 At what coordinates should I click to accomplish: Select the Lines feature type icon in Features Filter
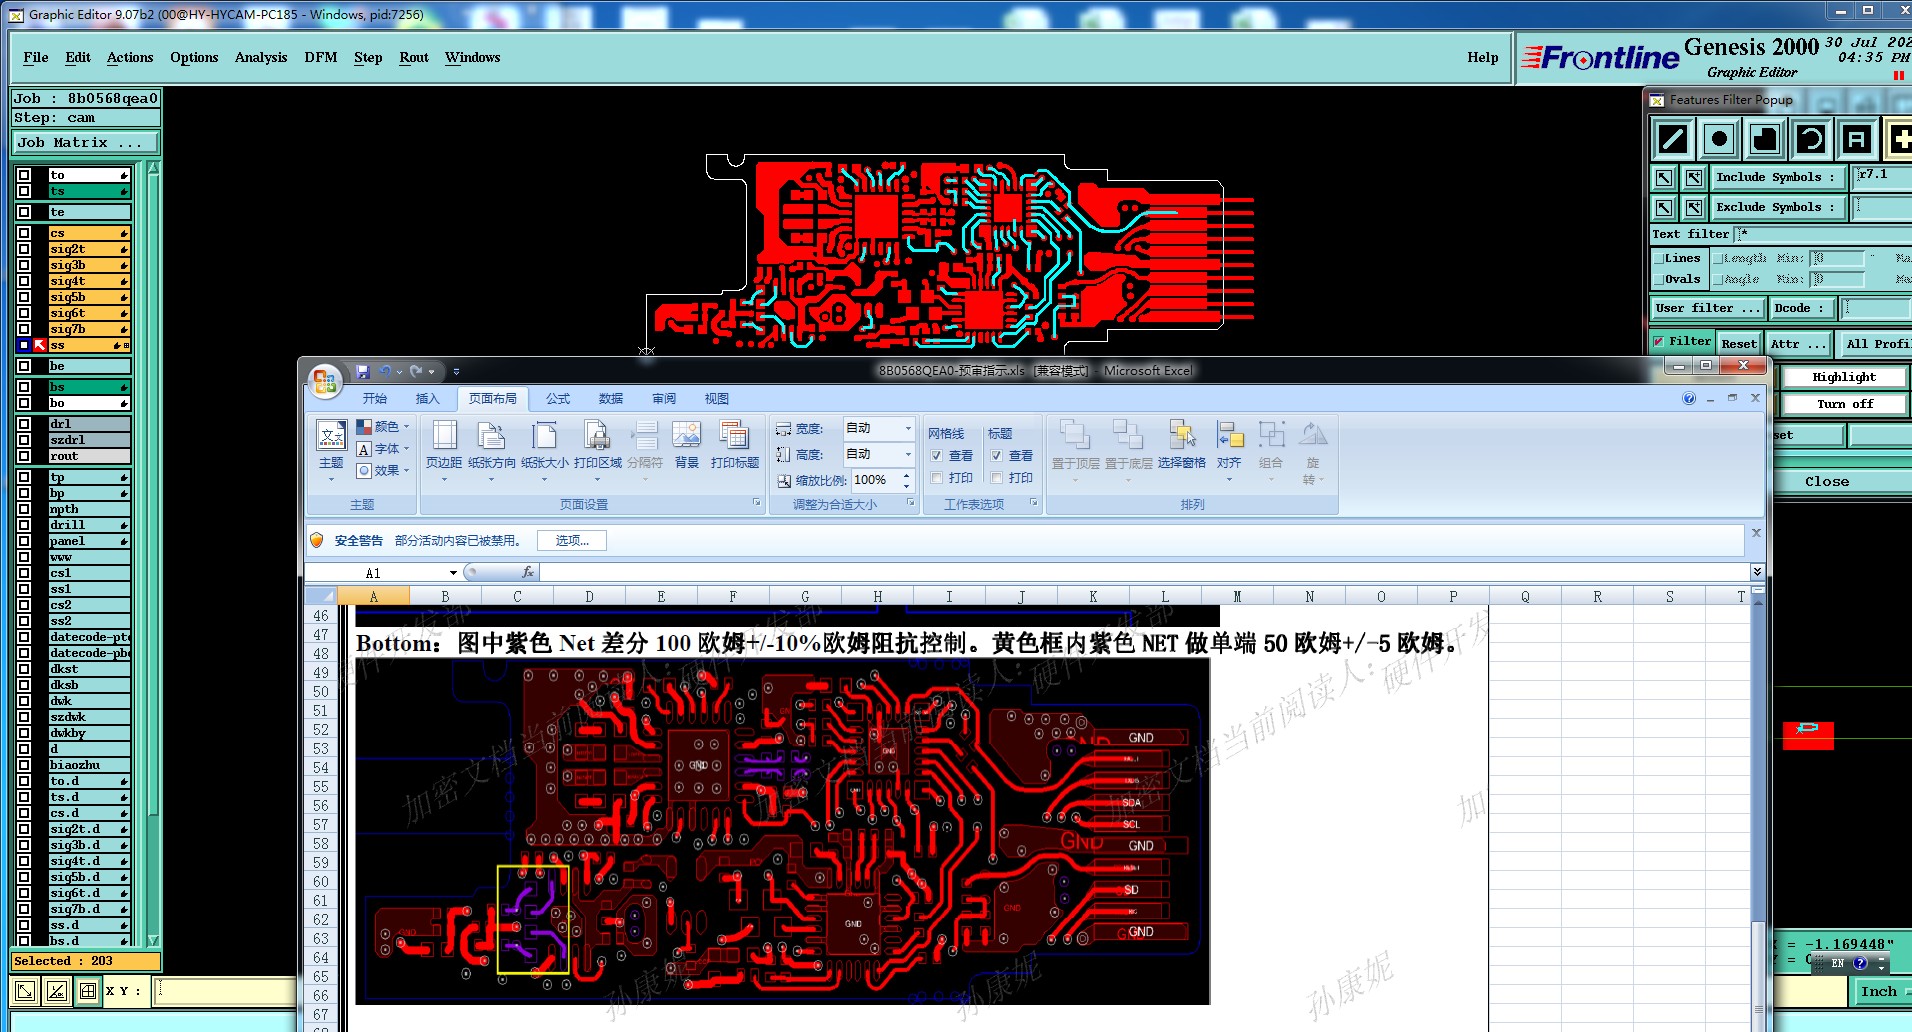click(x=1673, y=139)
